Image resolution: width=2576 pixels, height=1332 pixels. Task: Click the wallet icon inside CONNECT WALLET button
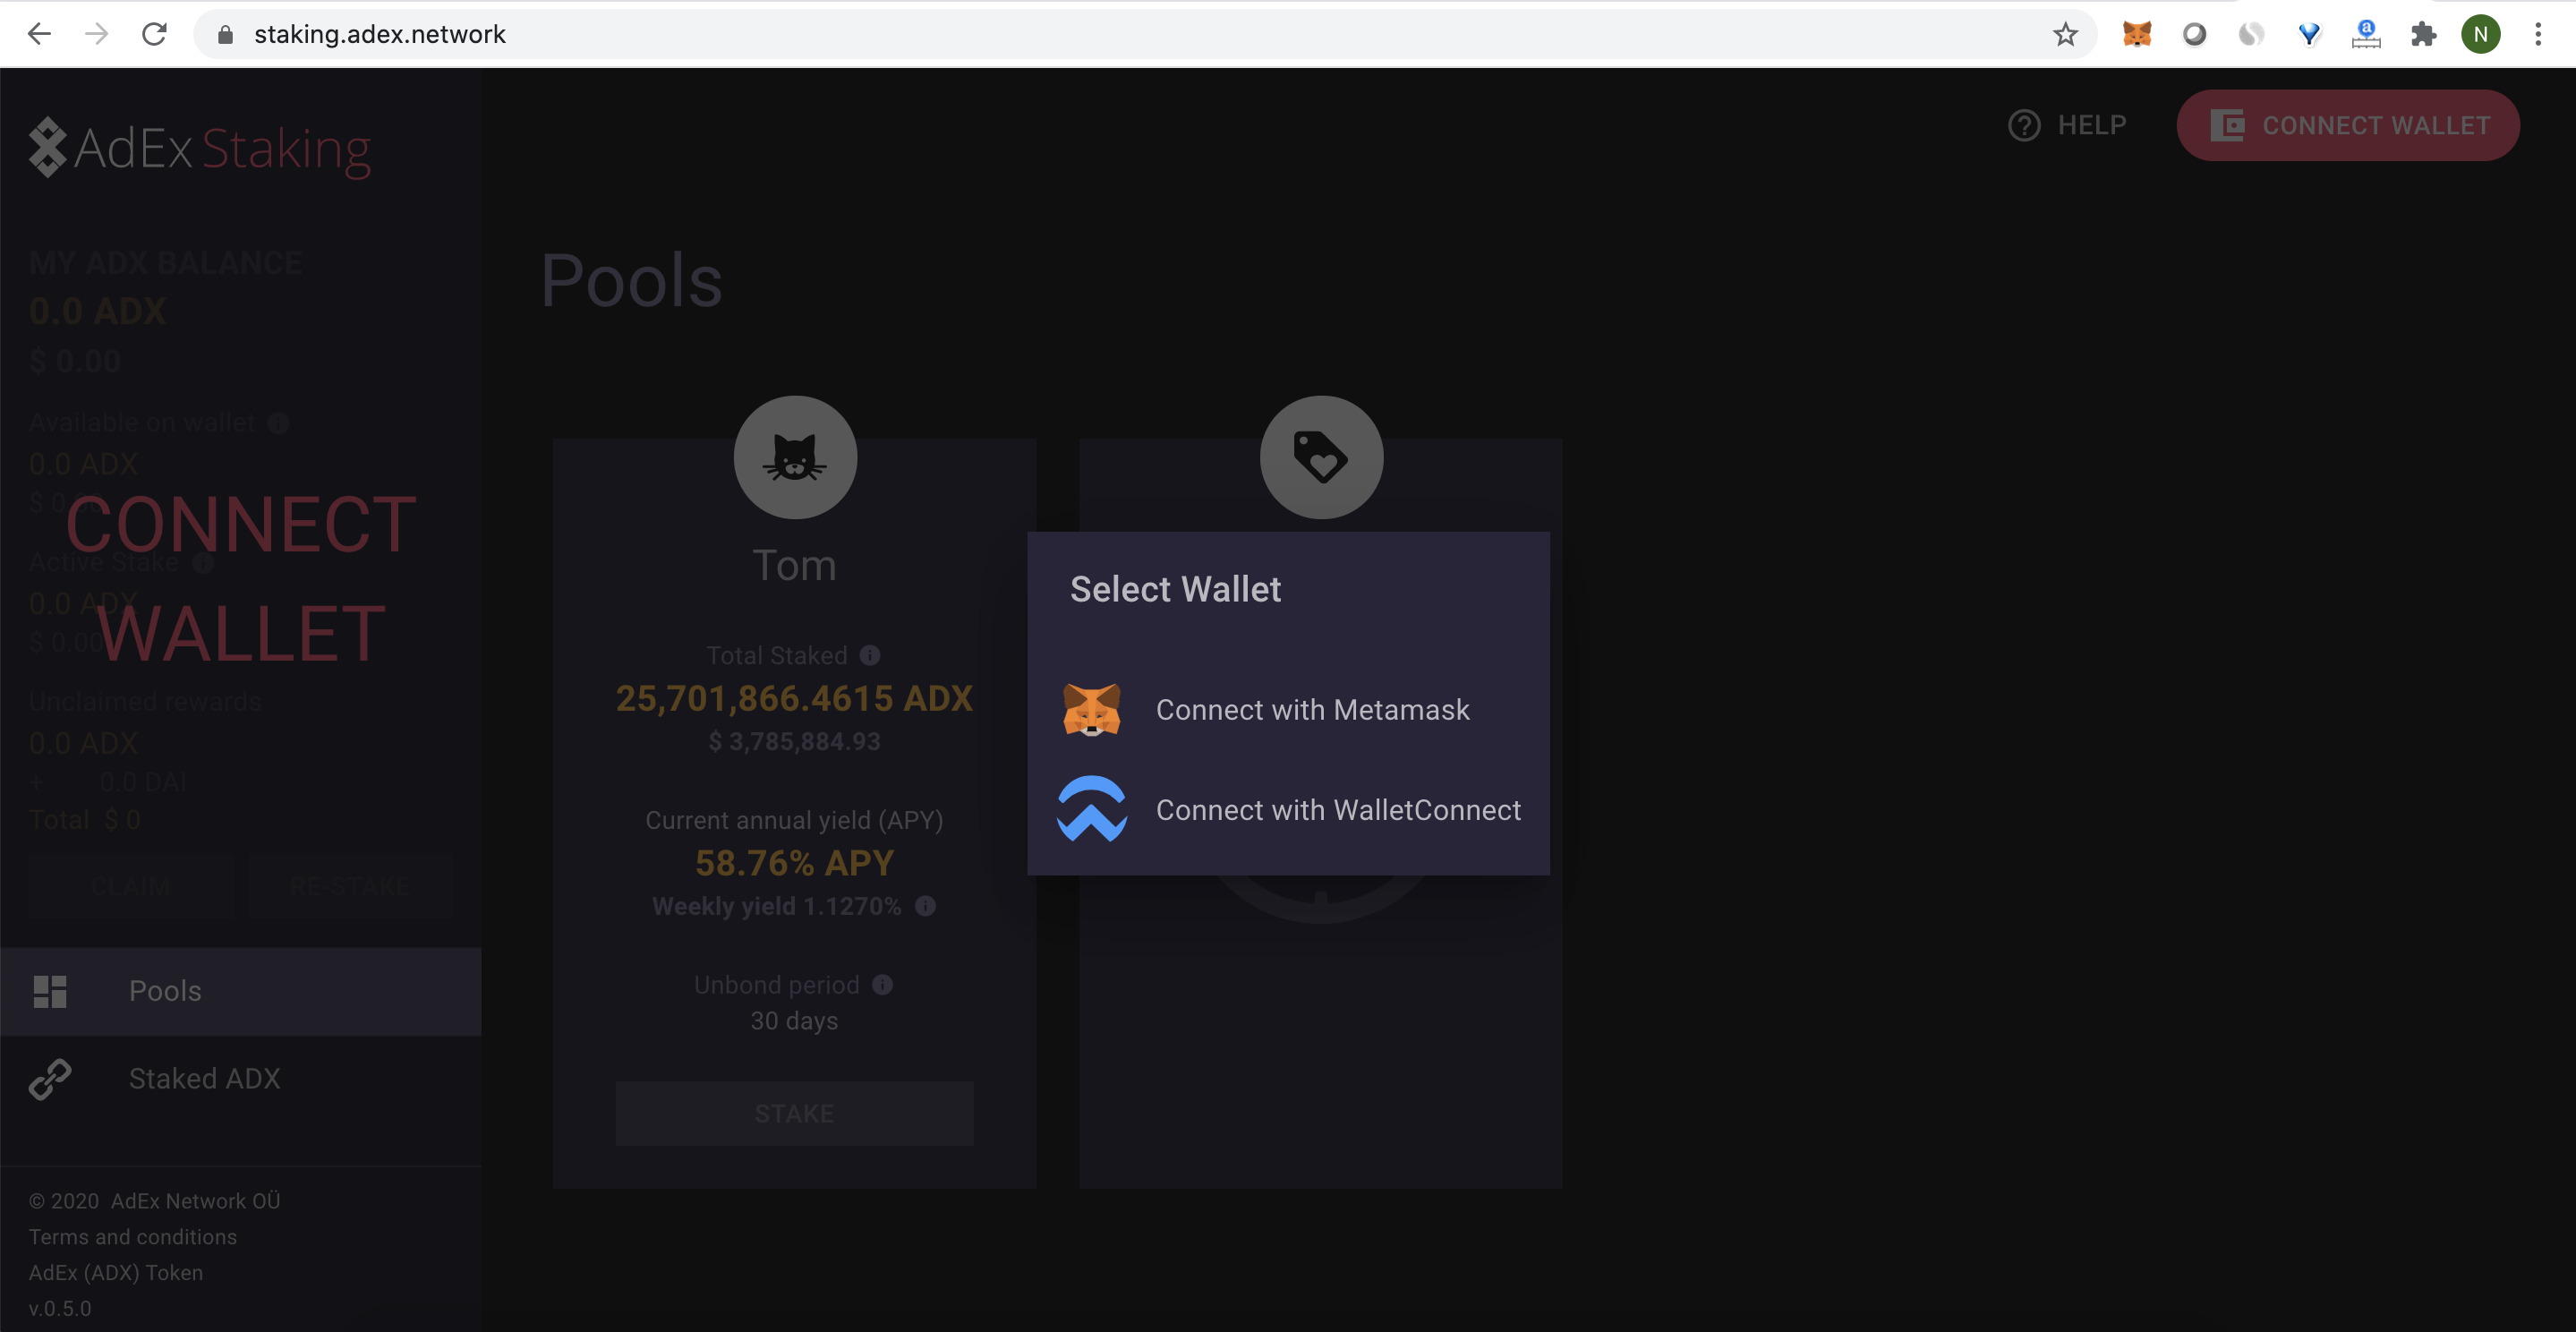pyautogui.click(x=2227, y=125)
